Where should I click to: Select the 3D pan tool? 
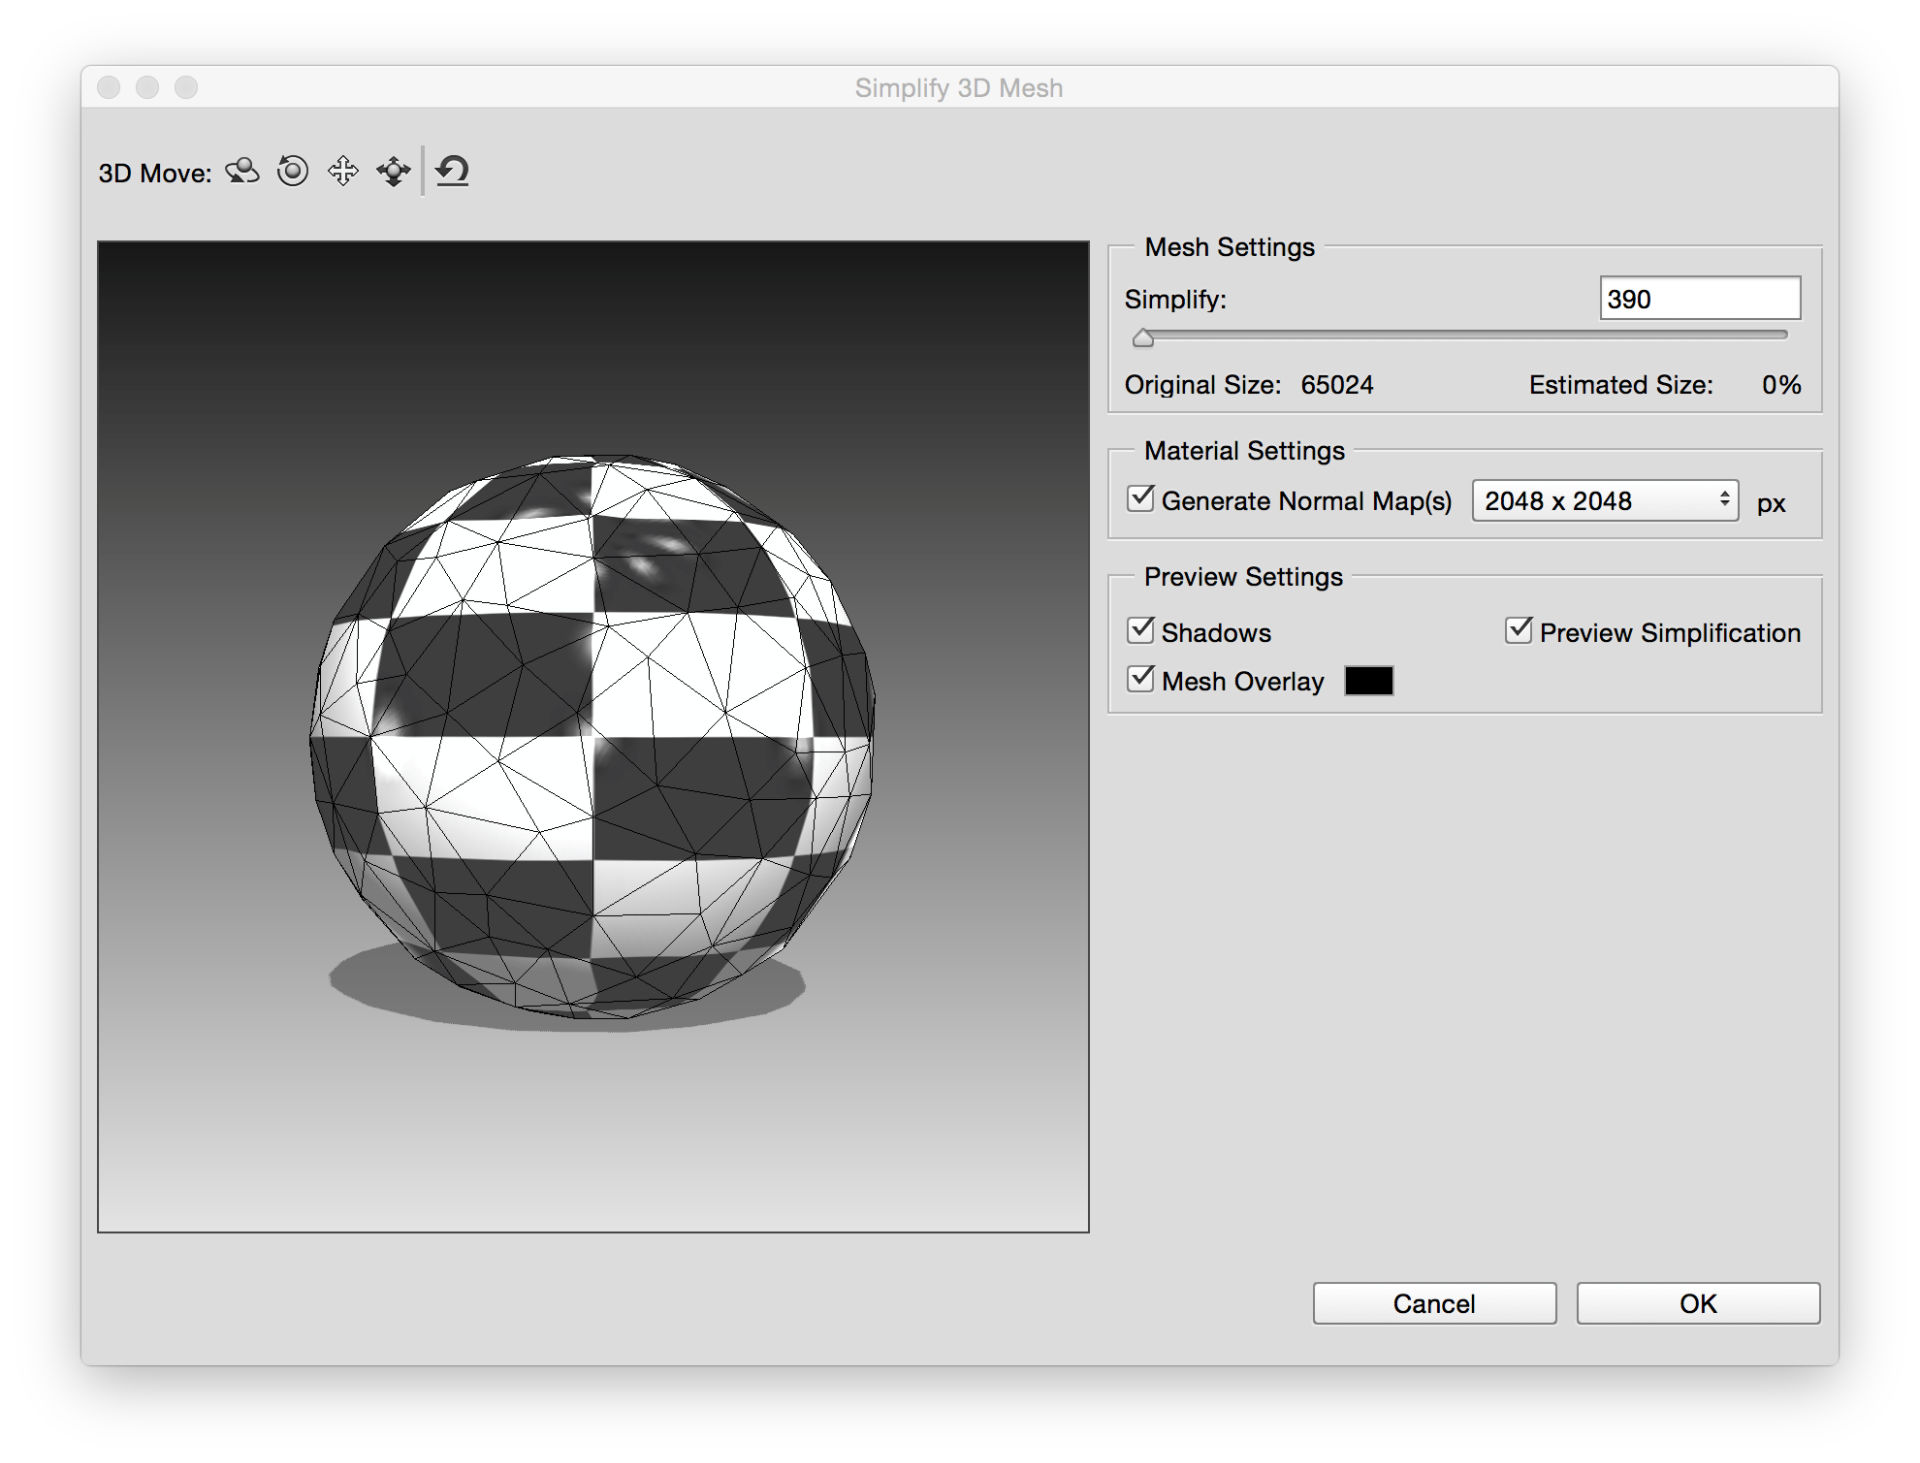coord(341,171)
